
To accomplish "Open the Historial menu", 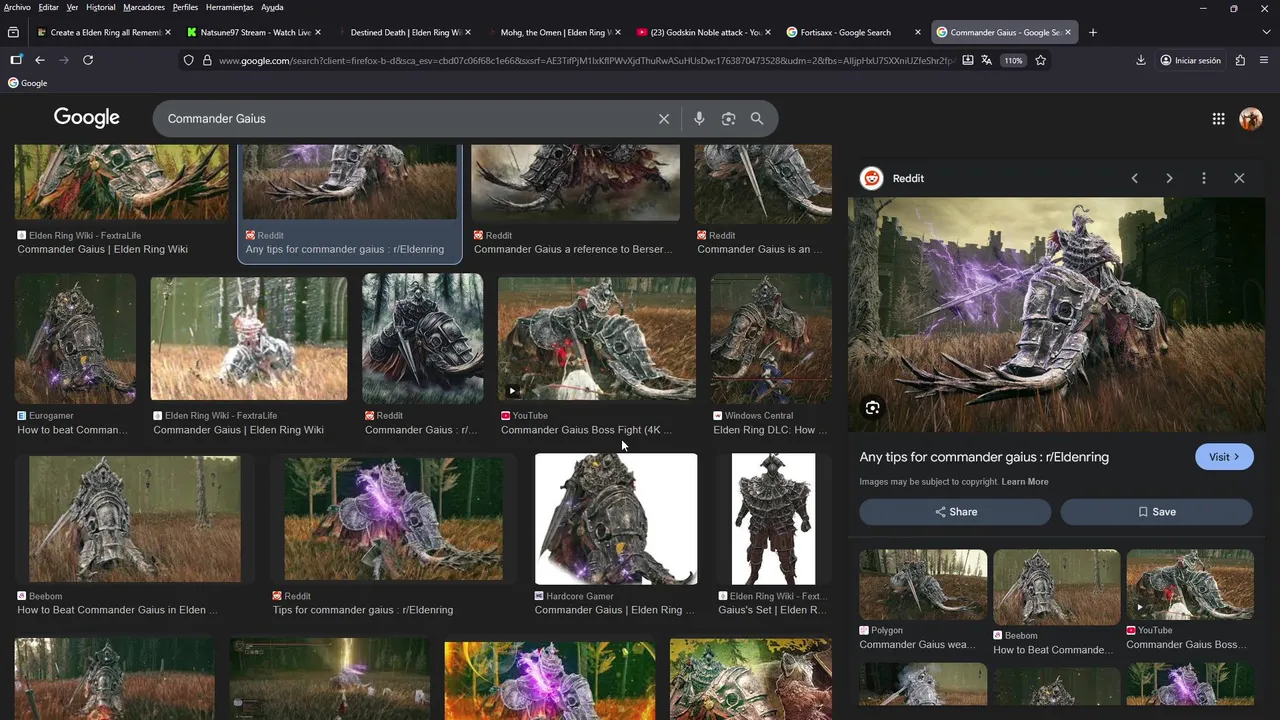I will pos(100,7).
